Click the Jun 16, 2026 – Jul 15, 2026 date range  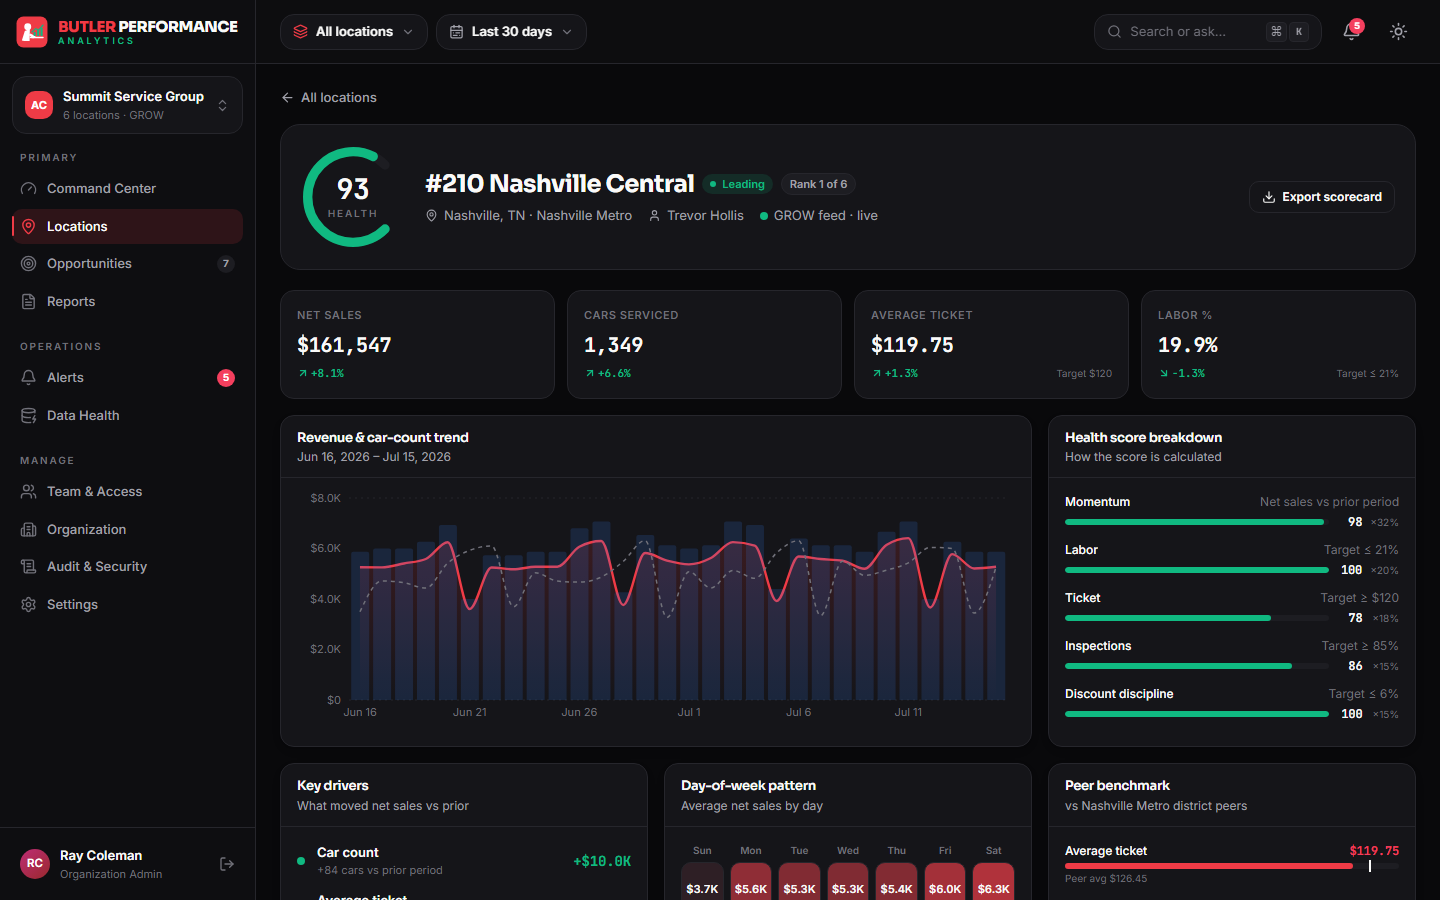click(x=374, y=457)
